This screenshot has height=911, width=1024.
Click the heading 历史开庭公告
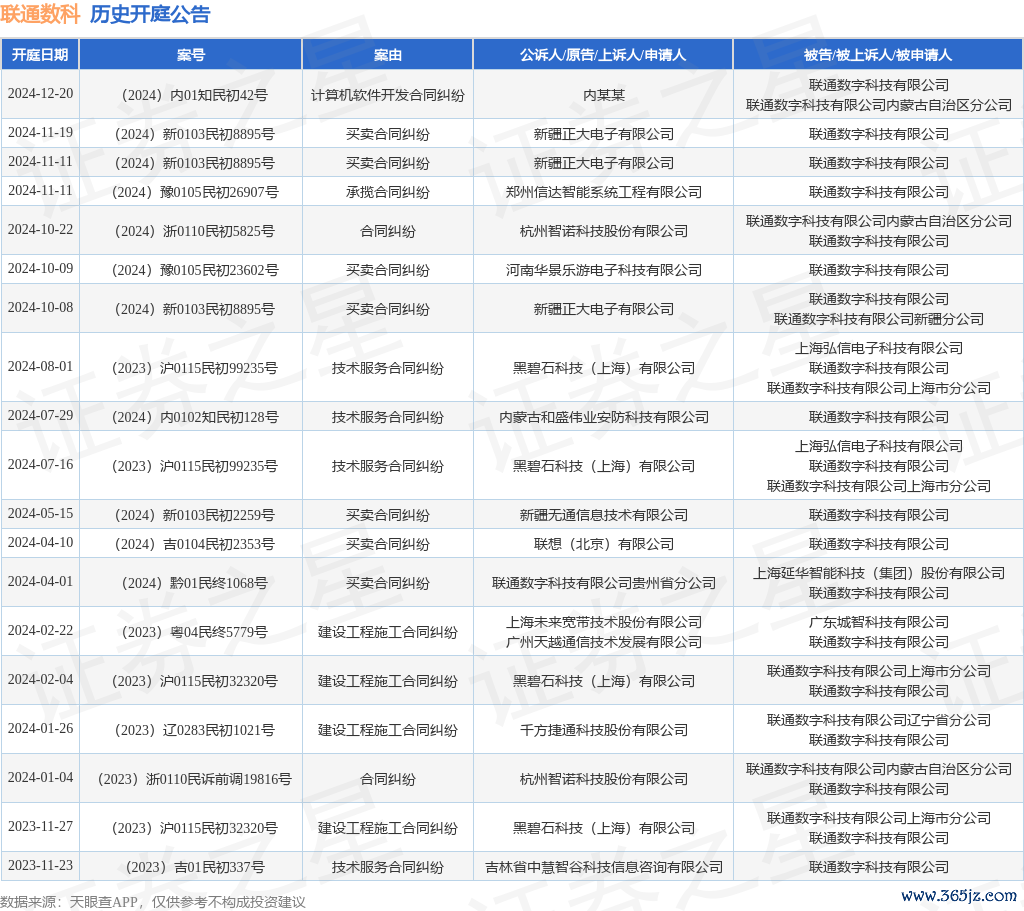coord(150,14)
